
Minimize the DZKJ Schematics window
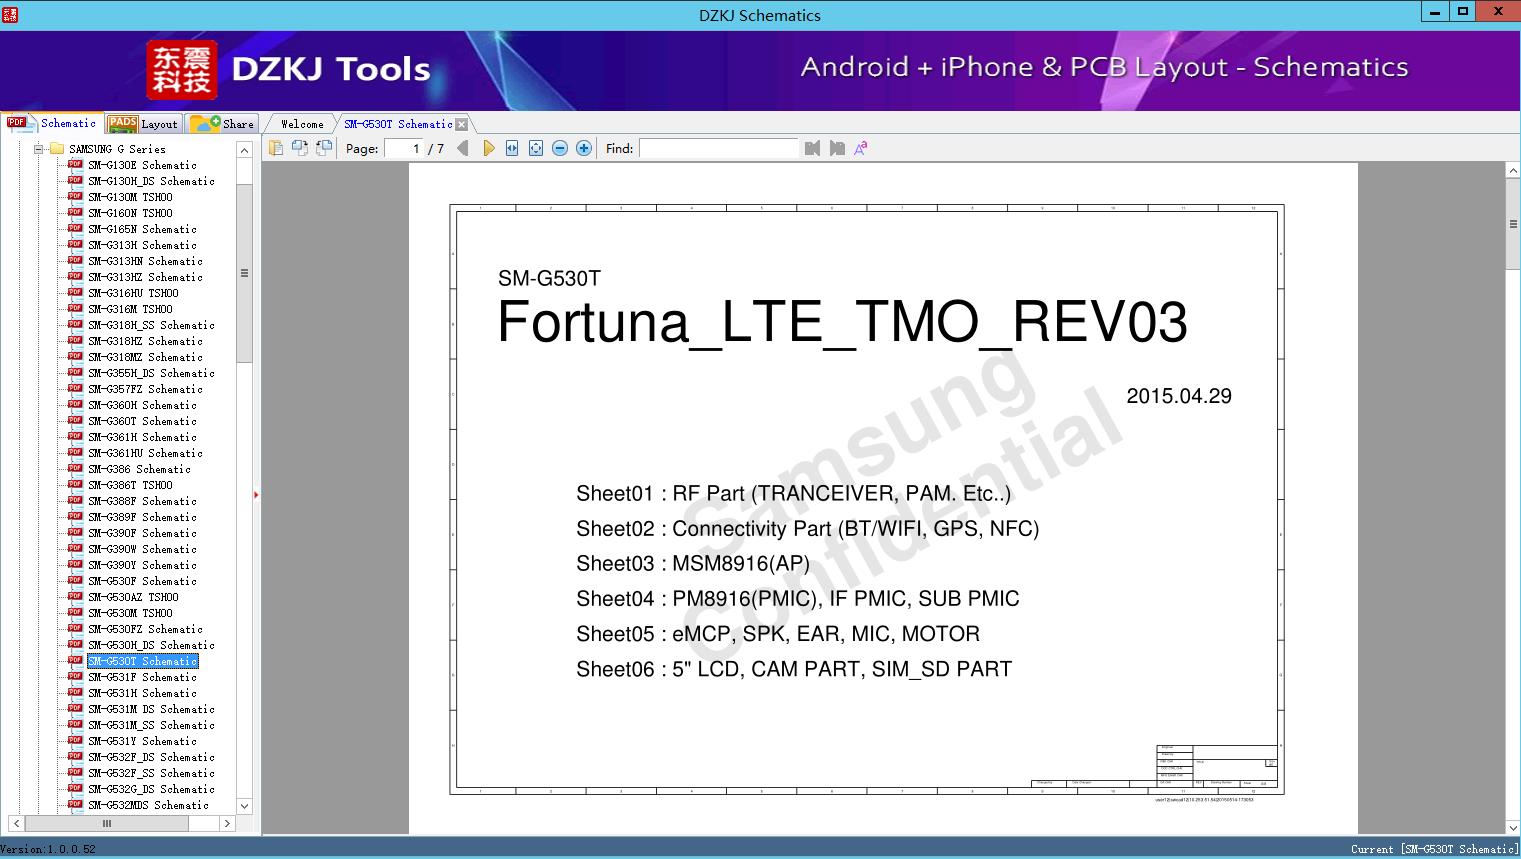coord(1435,12)
